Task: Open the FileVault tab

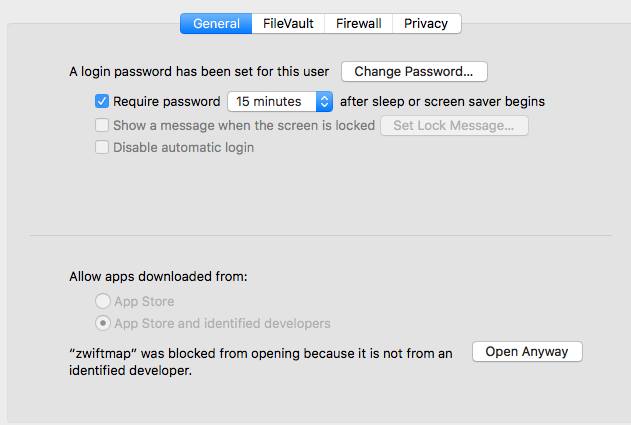Action: coord(288,23)
